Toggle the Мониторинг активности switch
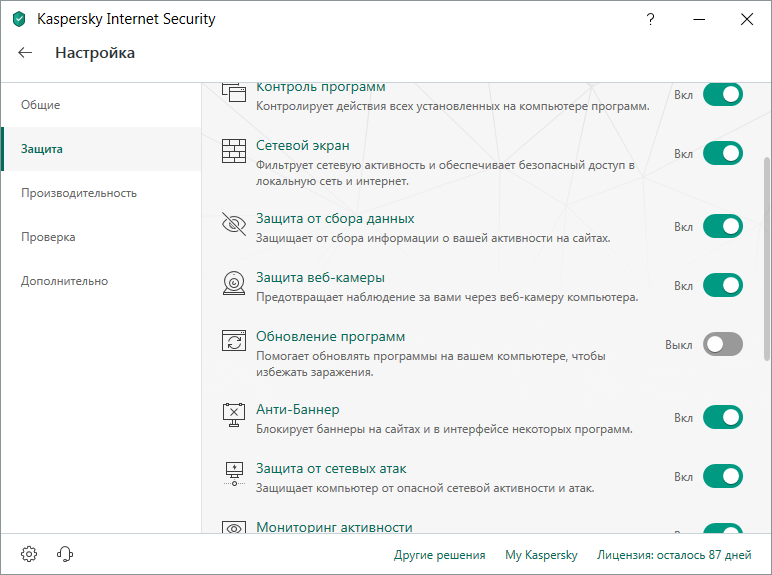This screenshot has width=772, height=575. pyautogui.click(x=723, y=529)
